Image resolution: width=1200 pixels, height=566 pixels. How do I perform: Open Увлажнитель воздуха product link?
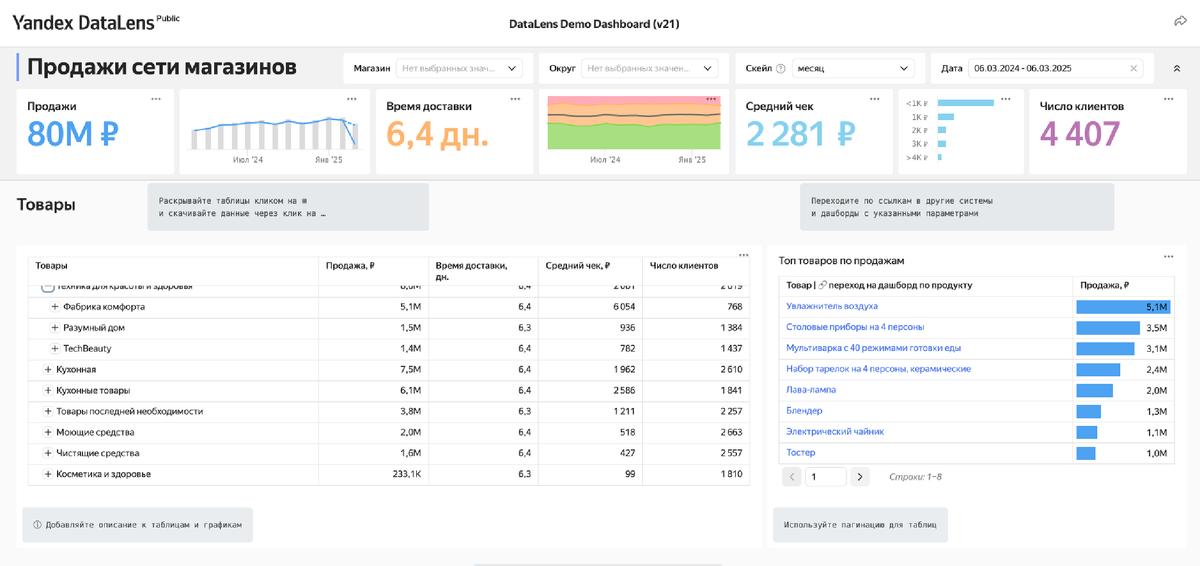tap(832, 306)
